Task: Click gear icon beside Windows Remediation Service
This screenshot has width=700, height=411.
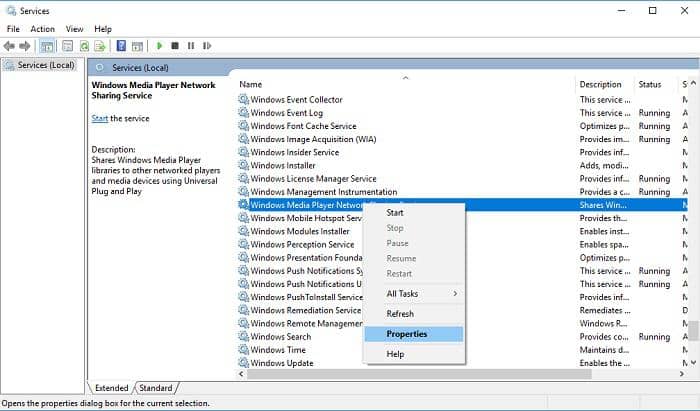Action: 243,310
